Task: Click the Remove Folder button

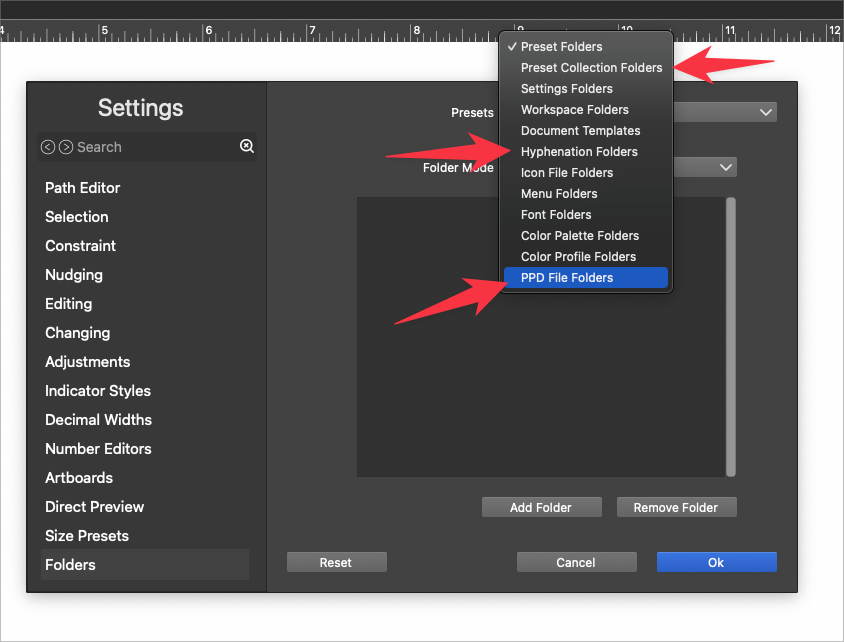Action: pos(676,508)
